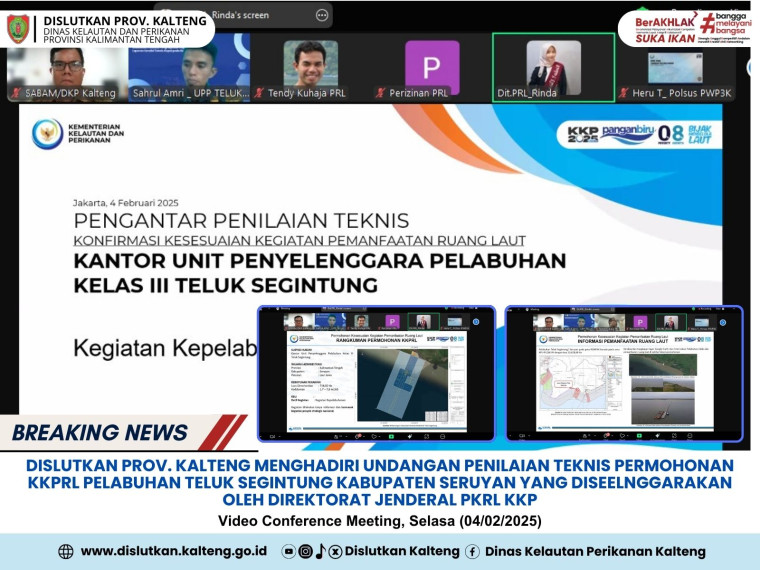760x570 pixels.
Task: Select the Tendy Kuhaja PRL participant video
Action: click(311, 68)
